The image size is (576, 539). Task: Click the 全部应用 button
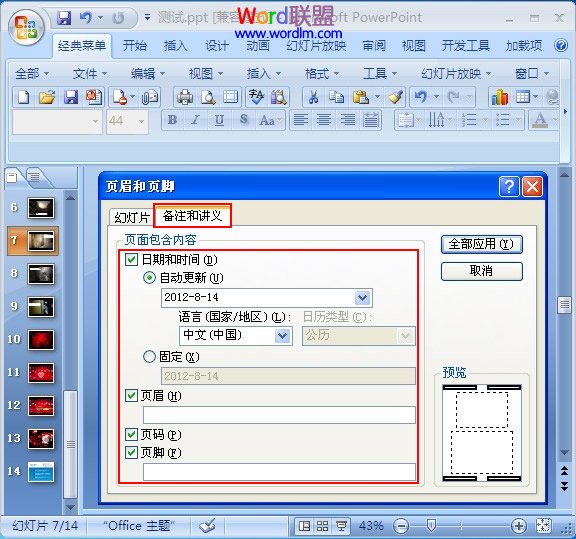(481, 244)
